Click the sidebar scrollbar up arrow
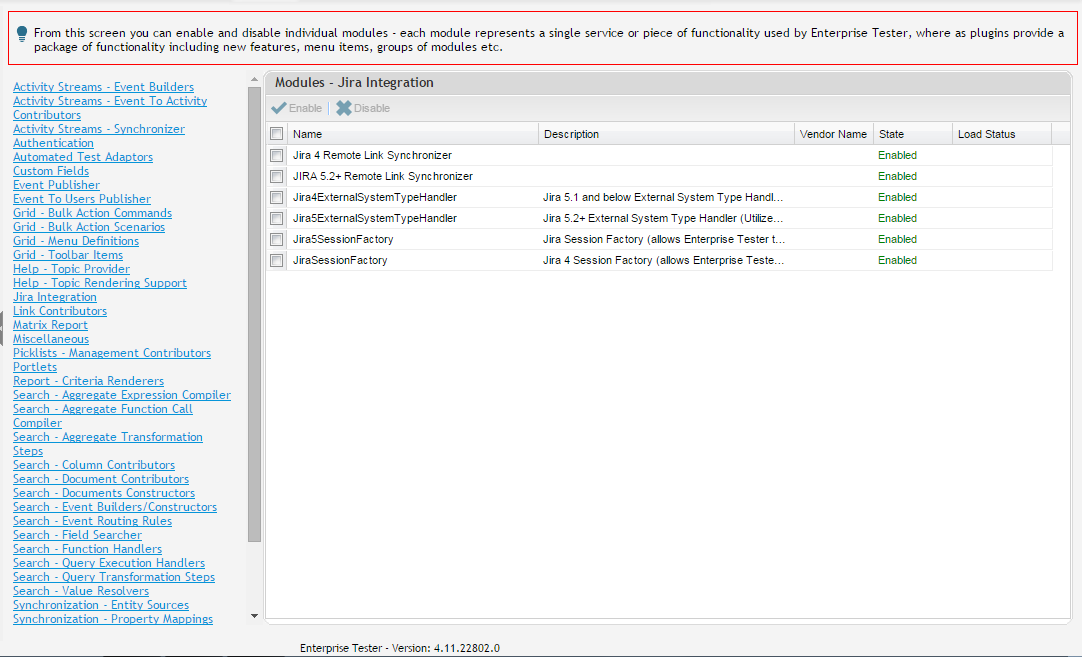This screenshot has height=657, width=1082. [254, 80]
